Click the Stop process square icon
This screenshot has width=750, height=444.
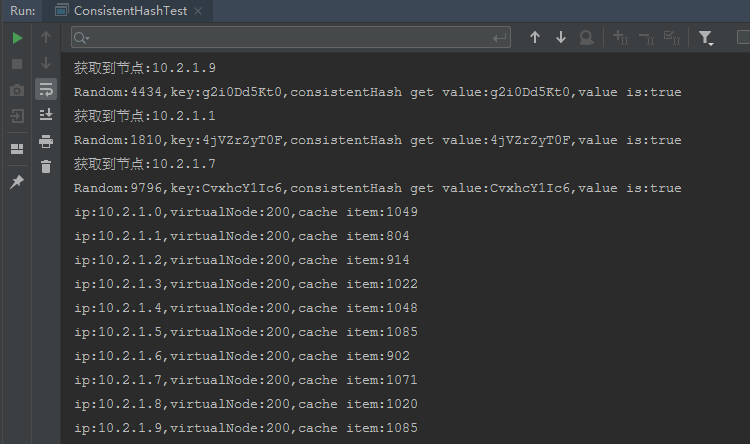pyautogui.click(x=17, y=64)
